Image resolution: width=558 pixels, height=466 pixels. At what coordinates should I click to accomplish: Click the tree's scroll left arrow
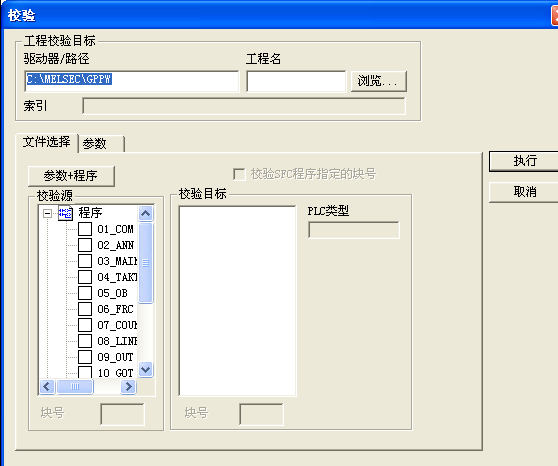[47, 386]
